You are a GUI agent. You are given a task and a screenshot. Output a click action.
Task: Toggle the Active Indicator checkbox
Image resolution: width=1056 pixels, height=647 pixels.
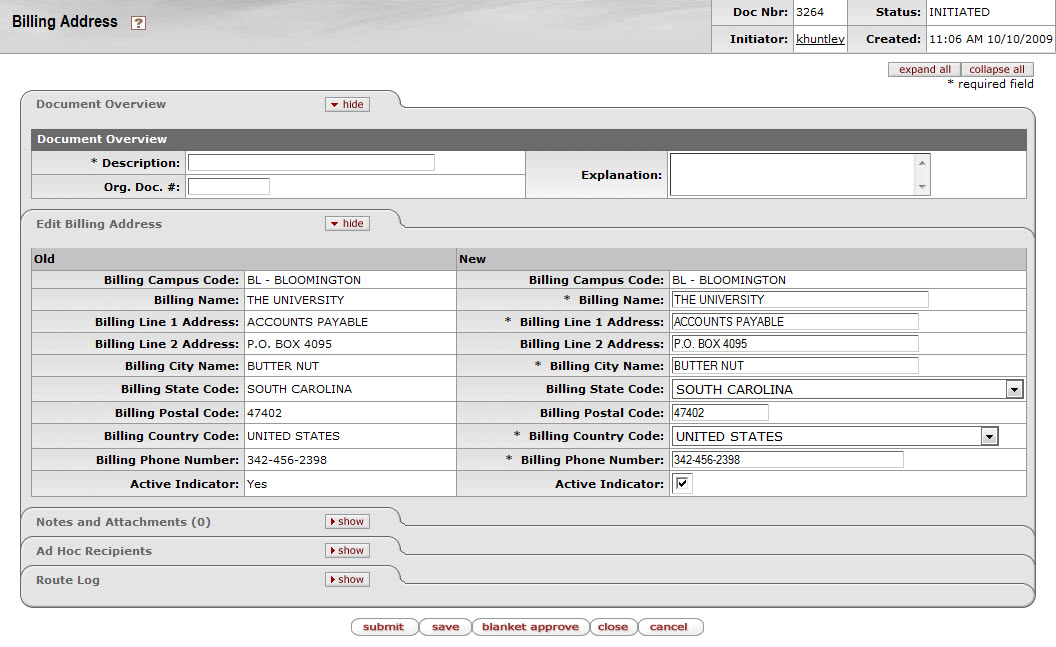(x=682, y=484)
